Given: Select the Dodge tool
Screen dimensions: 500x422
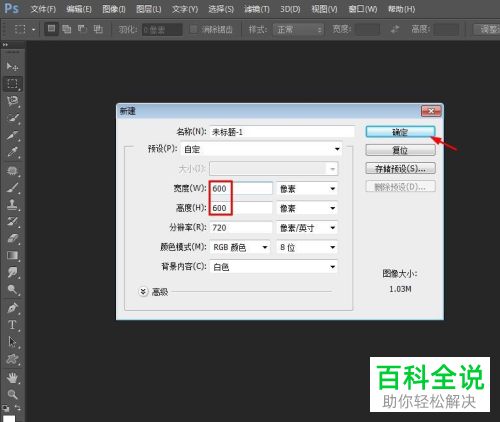Looking at the screenshot, I should pos(12,289).
